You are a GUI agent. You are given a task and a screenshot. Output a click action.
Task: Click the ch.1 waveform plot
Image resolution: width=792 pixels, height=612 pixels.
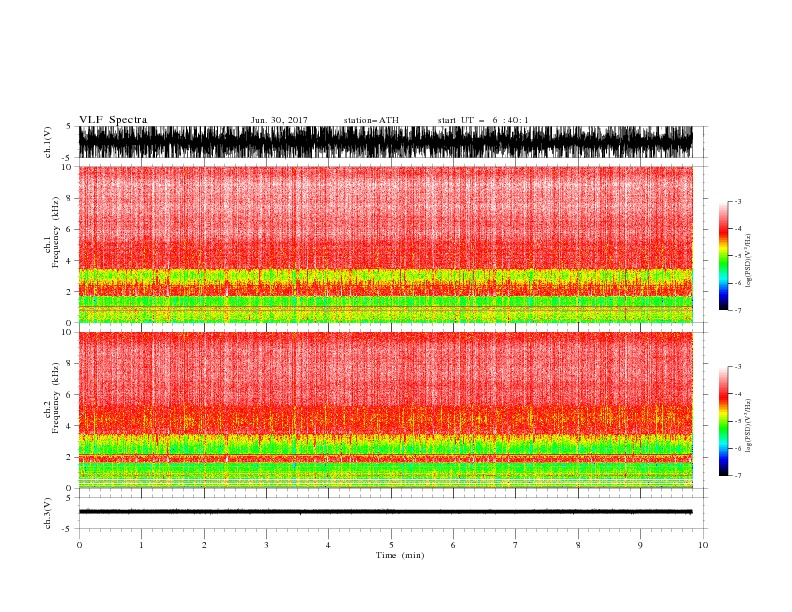point(385,142)
